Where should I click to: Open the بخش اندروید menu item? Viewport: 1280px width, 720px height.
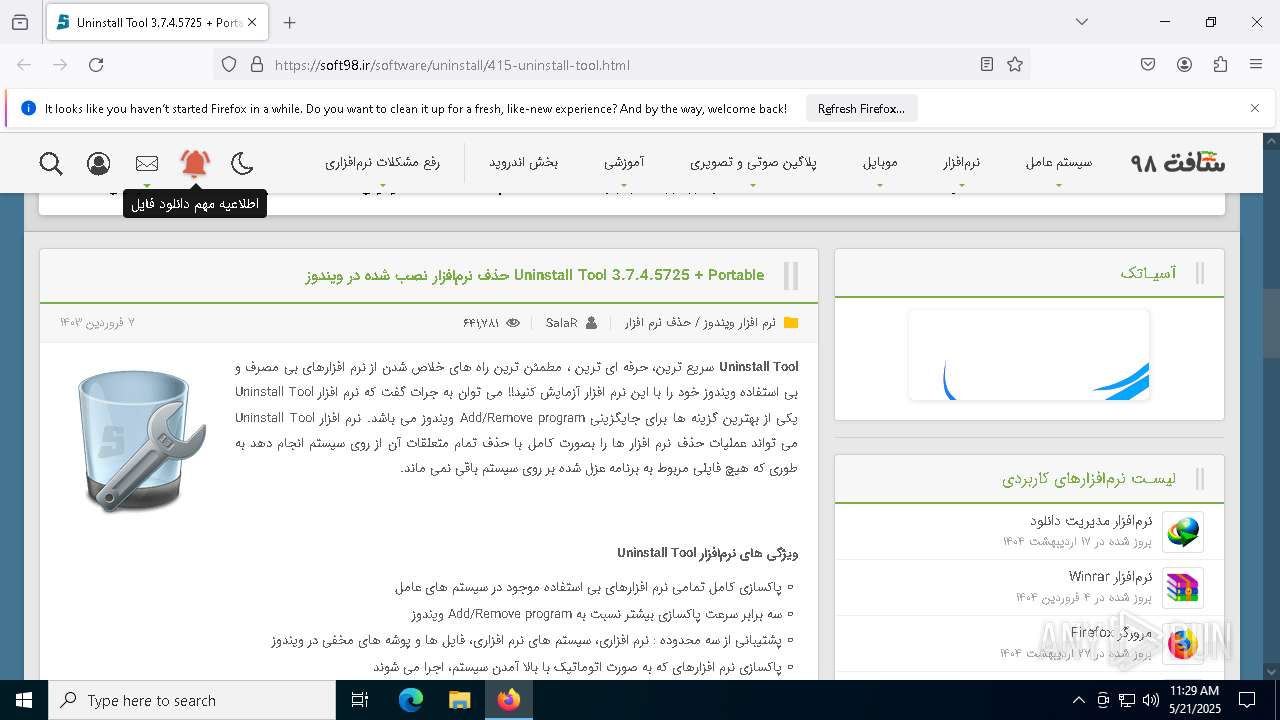tap(523, 162)
